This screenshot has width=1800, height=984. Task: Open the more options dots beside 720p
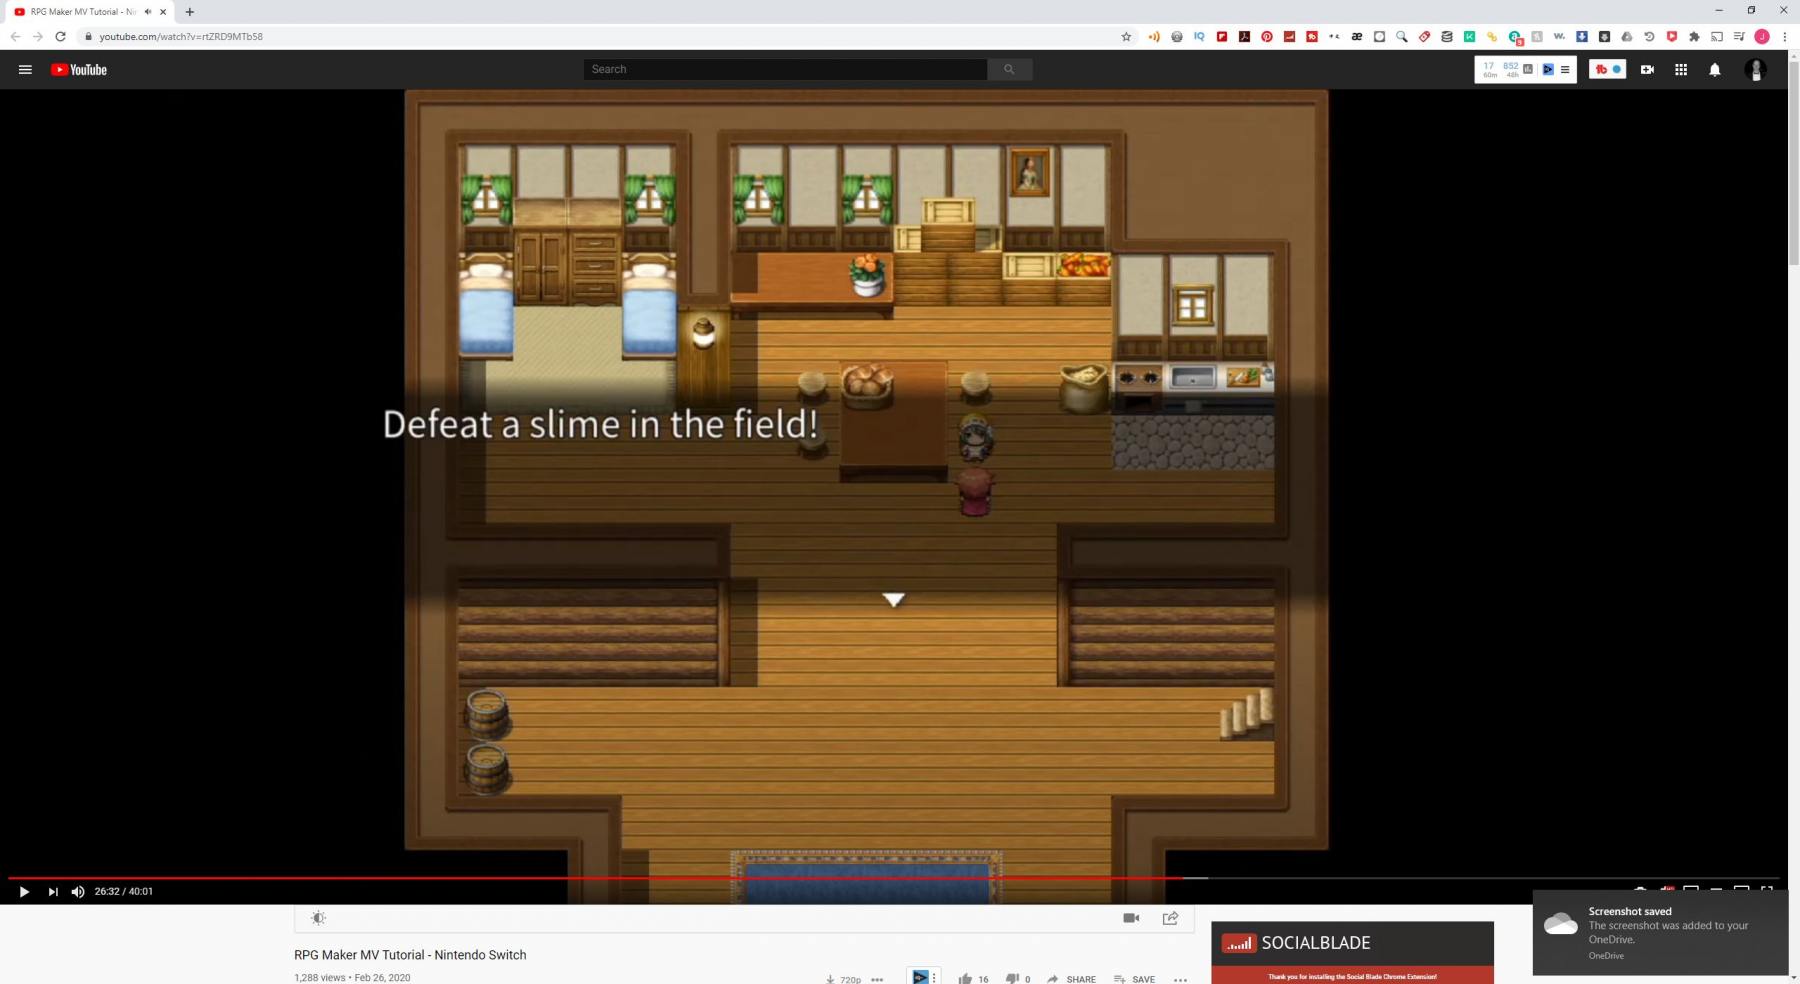pyautogui.click(x=877, y=979)
